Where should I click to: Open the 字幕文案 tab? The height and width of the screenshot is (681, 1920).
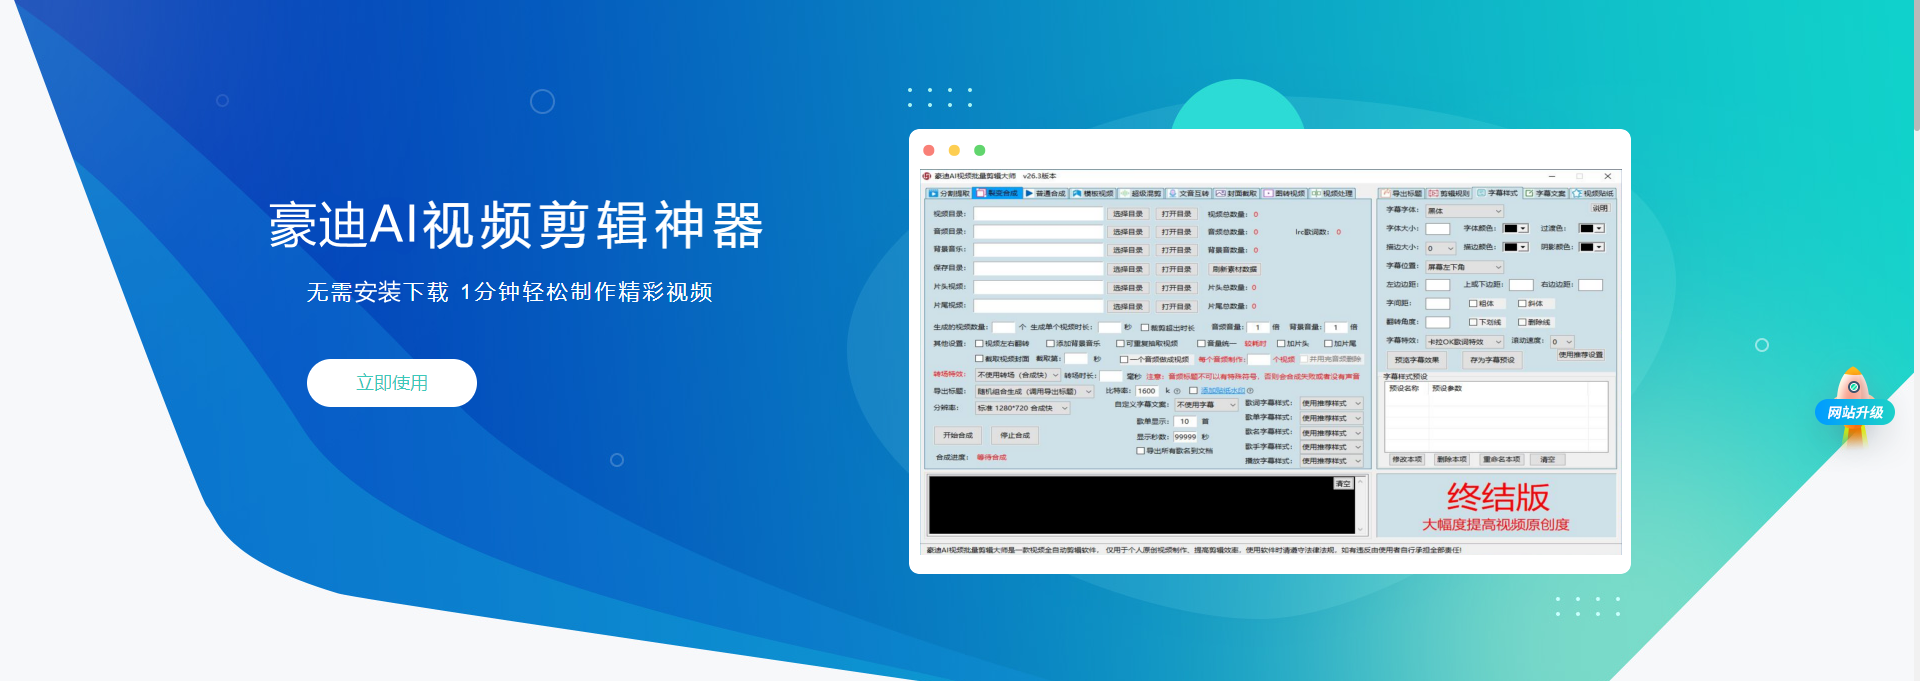click(1546, 193)
